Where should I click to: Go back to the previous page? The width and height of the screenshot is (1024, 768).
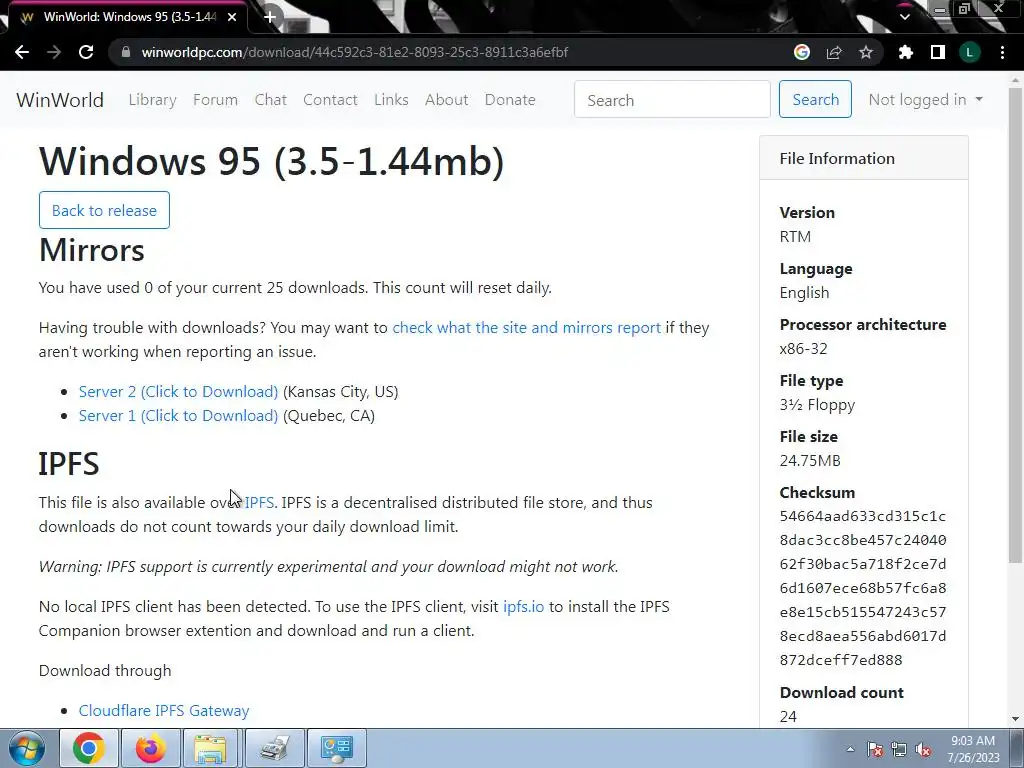[x=22, y=52]
